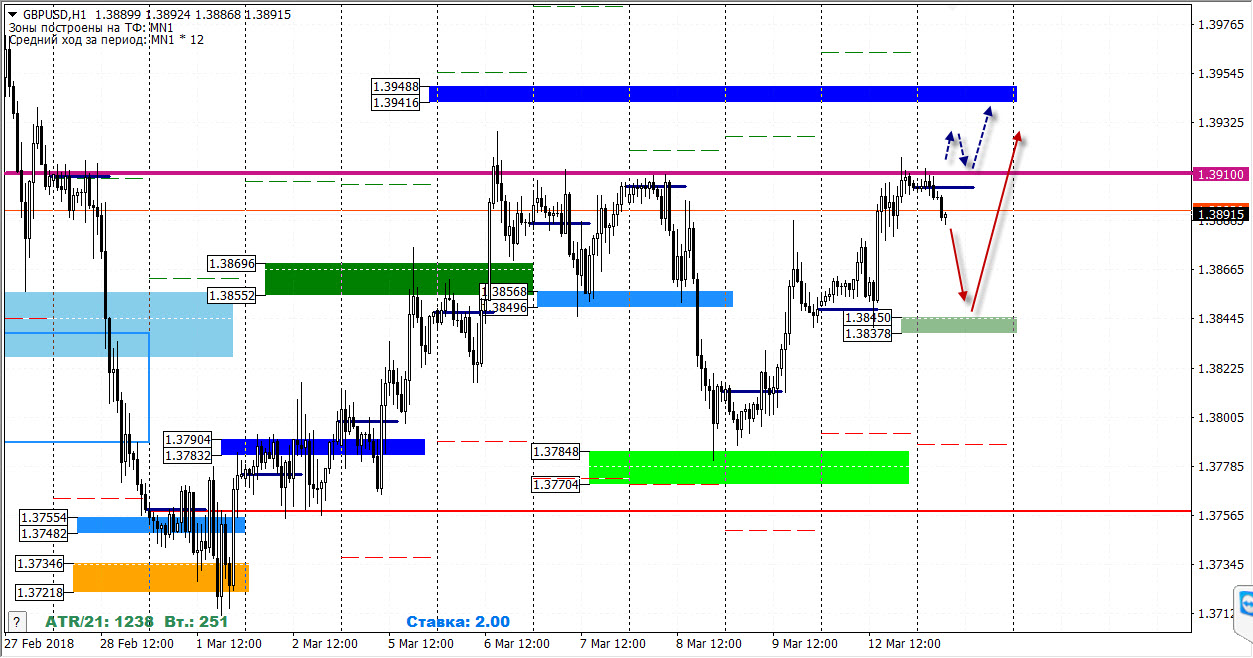The image size is (1253, 658).
Task: Click the 1.37704 price tag
Action: point(556,484)
